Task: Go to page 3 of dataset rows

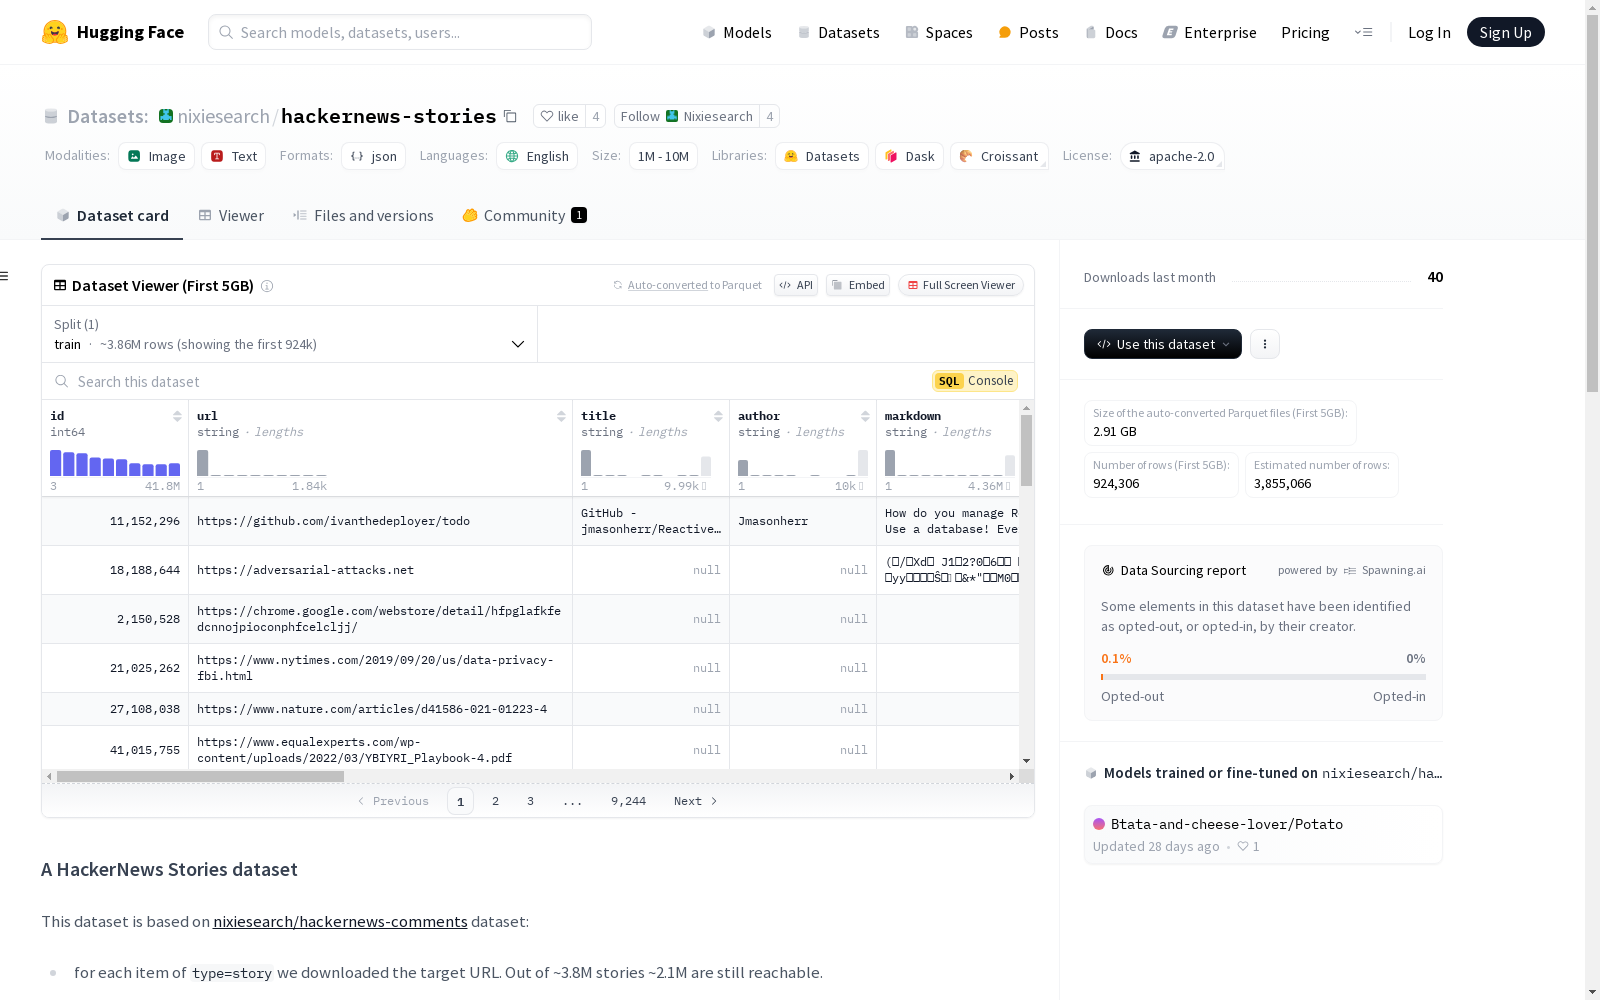Action: click(530, 801)
